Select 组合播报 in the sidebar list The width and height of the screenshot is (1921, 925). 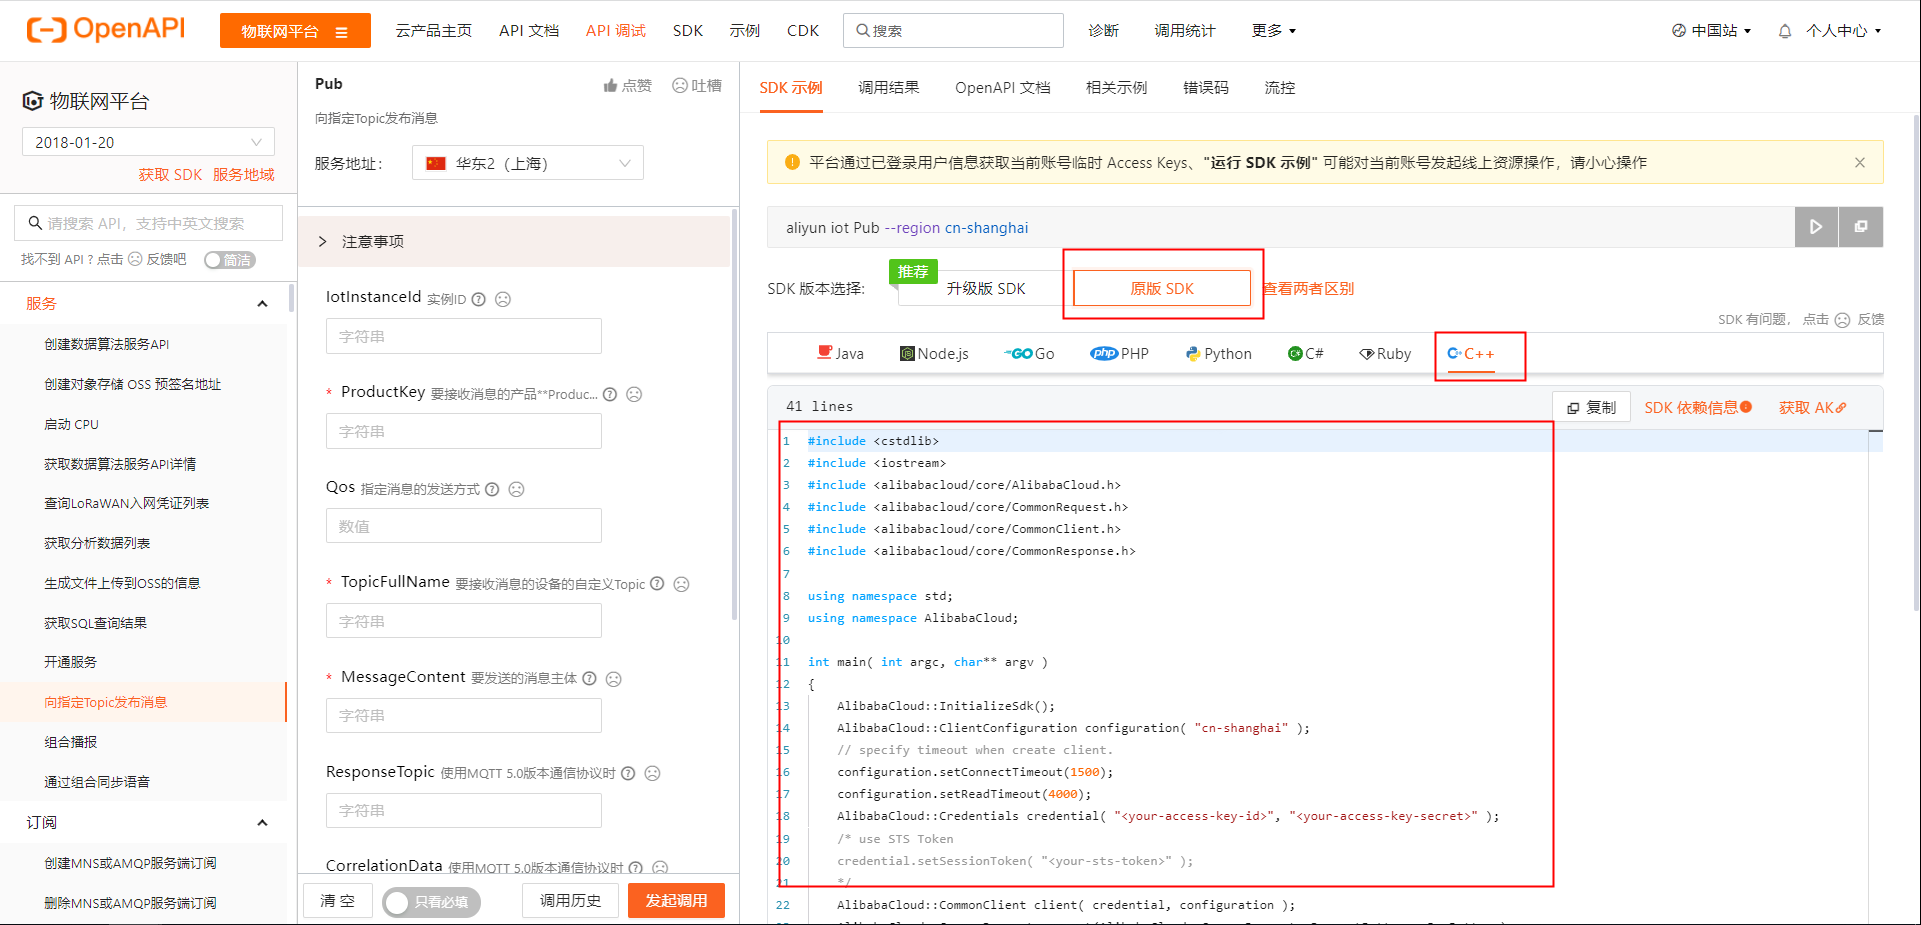coord(71,742)
